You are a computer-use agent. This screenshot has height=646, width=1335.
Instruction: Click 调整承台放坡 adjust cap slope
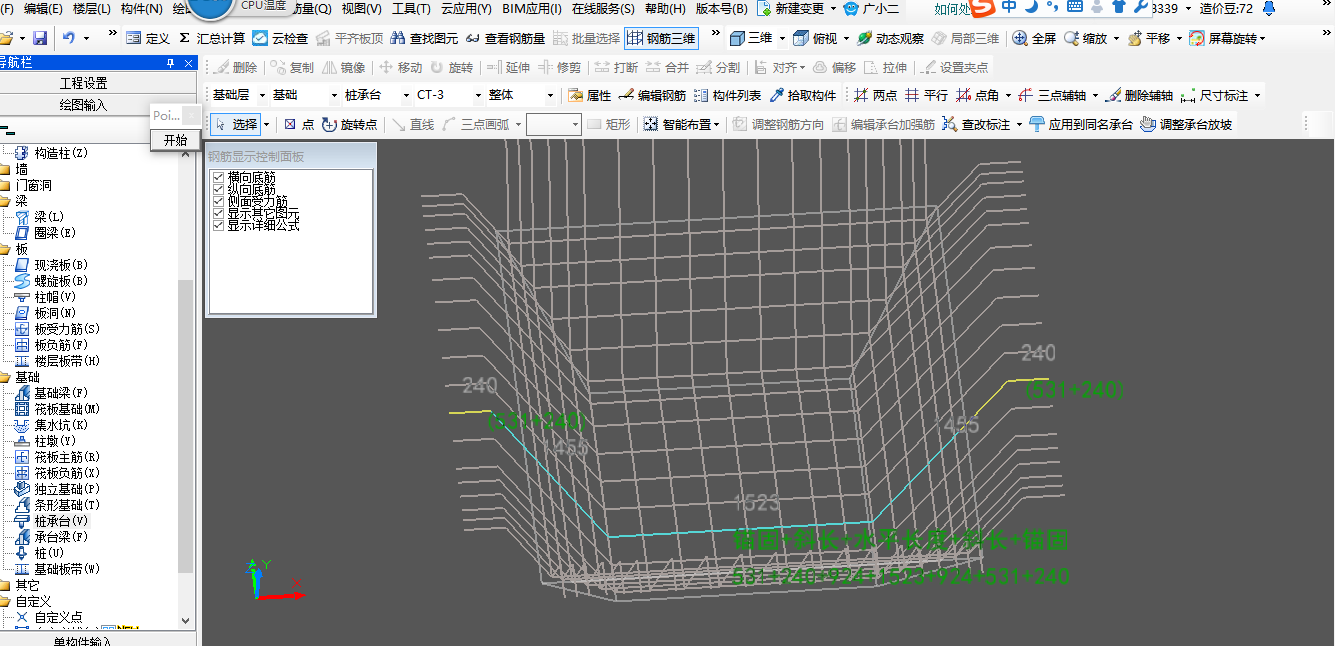1186,125
